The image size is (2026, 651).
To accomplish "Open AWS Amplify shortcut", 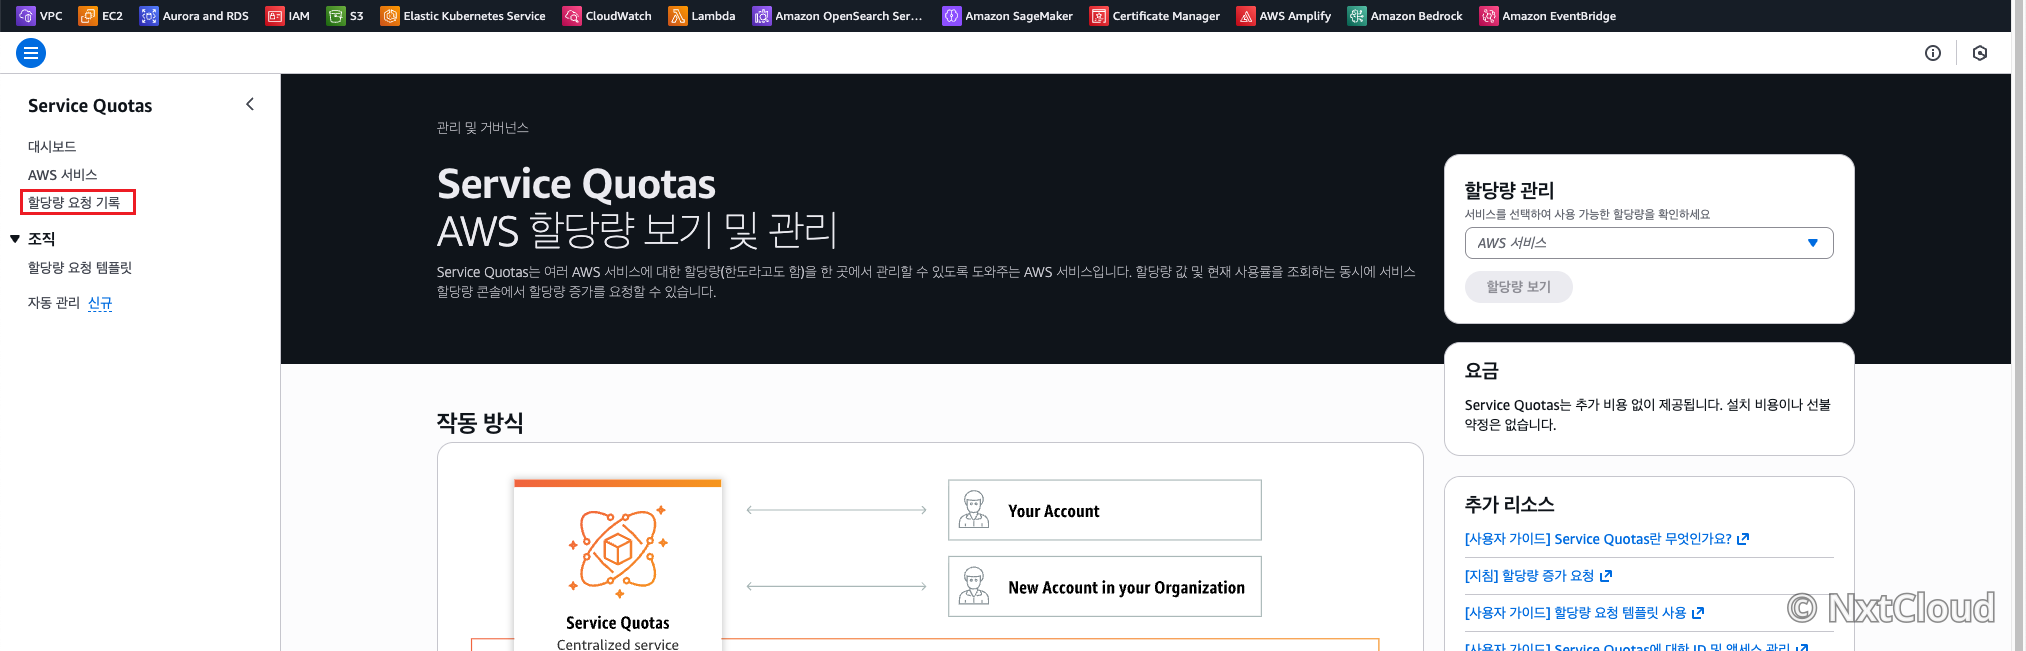I will tap(1284, 16).
